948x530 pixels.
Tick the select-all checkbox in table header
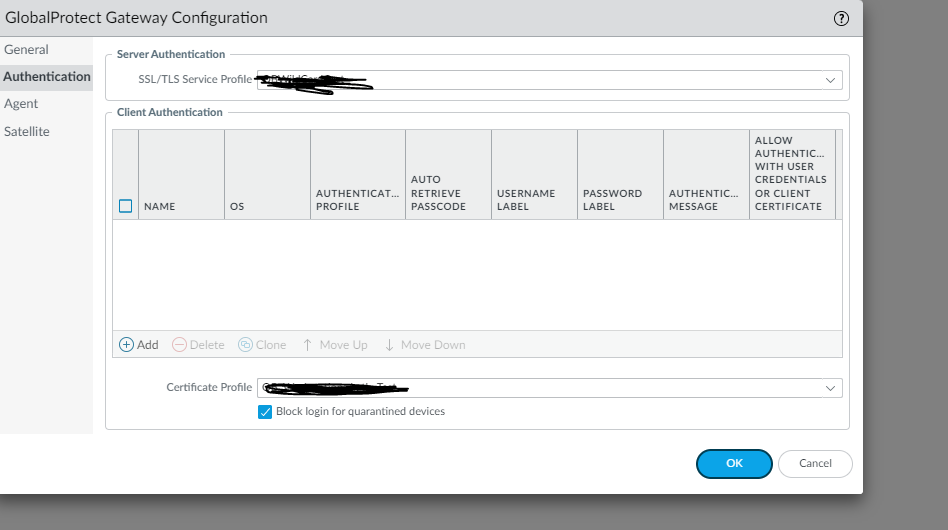(126, 206)
